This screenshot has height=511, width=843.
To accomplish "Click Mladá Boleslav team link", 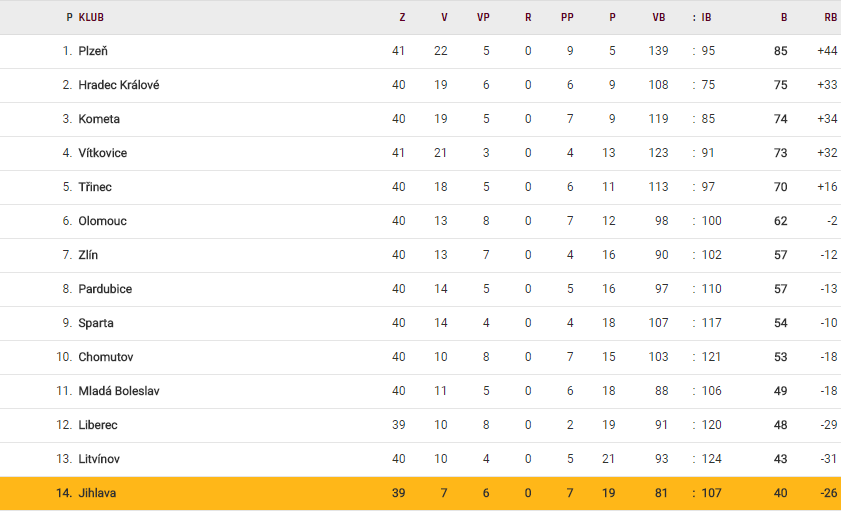I will click(x=119, y=391).
